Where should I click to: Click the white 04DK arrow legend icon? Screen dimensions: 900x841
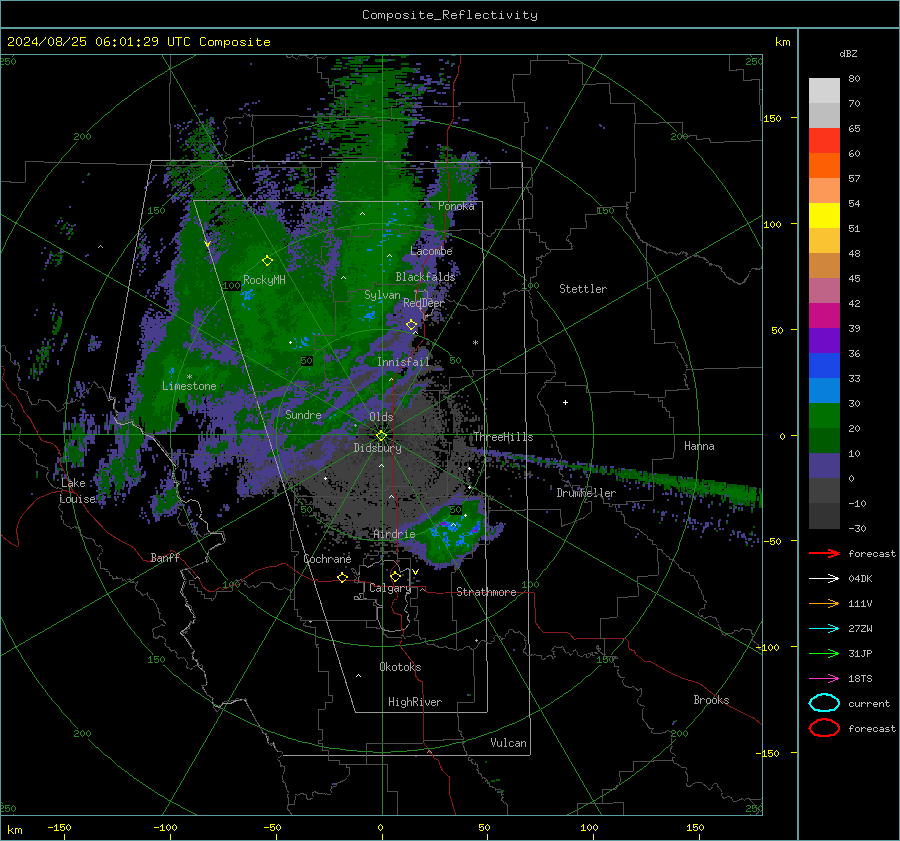(824, 579)
